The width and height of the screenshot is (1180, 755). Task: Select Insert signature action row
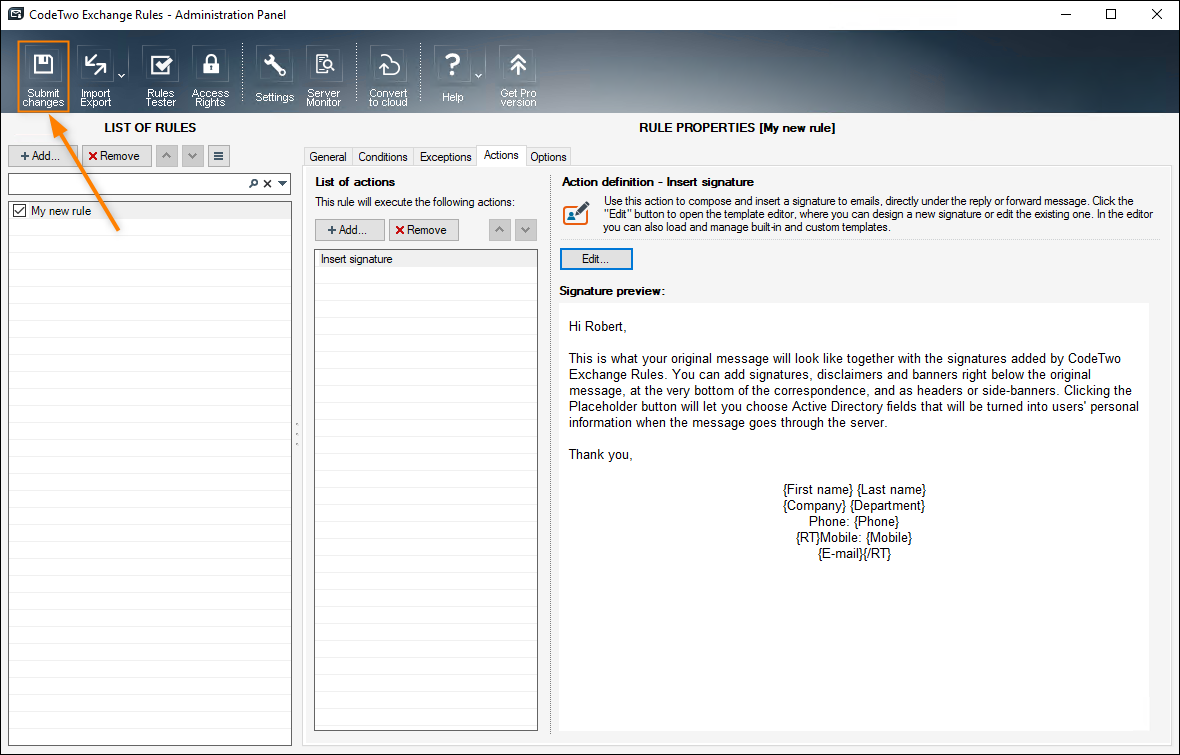(426, 259)
